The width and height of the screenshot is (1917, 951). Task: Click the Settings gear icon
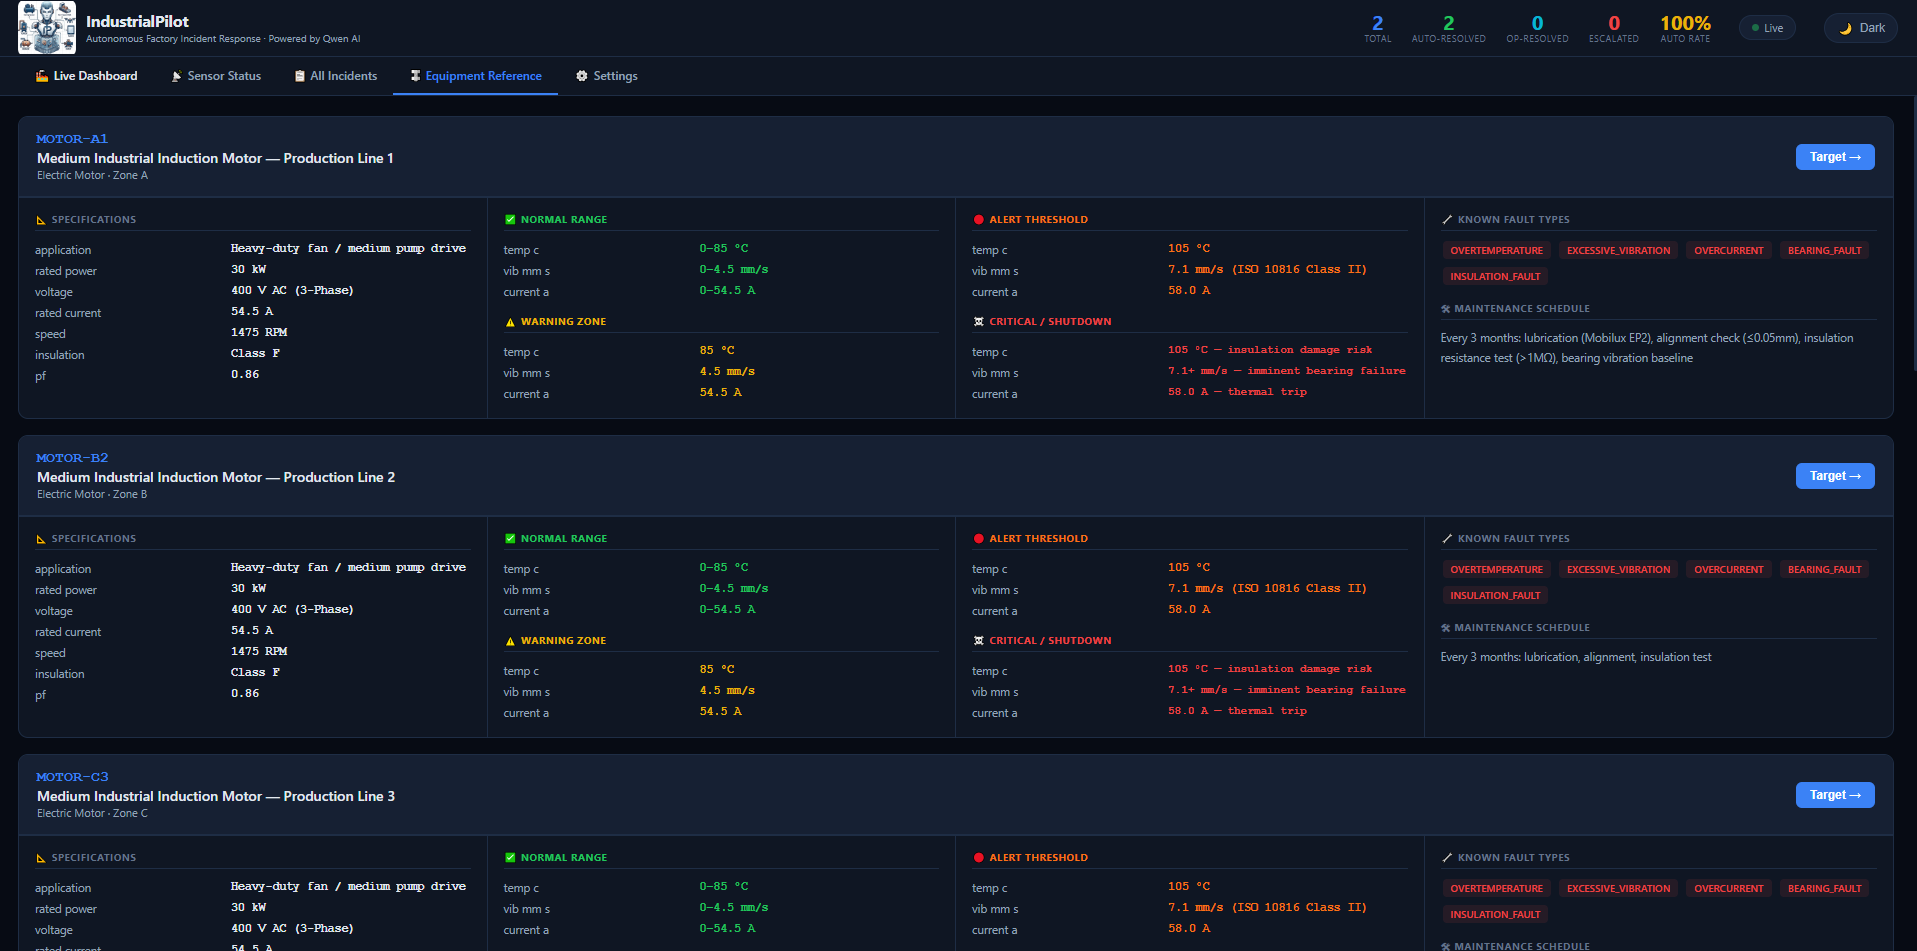(582, 76)
